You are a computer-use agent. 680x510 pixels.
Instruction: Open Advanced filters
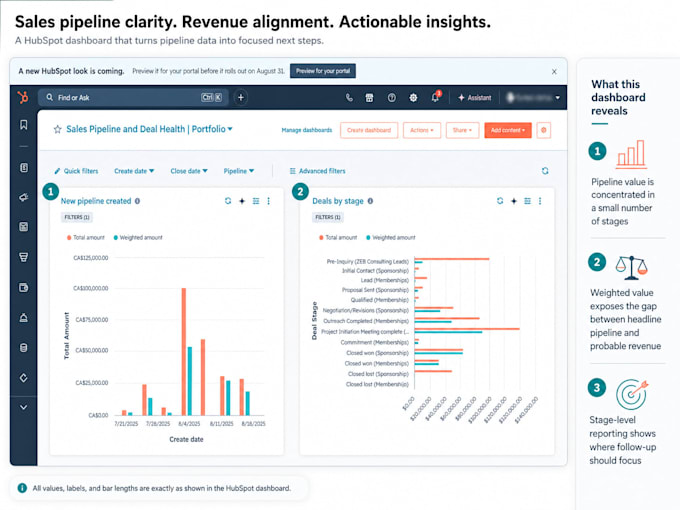click(x=317, y=171)
